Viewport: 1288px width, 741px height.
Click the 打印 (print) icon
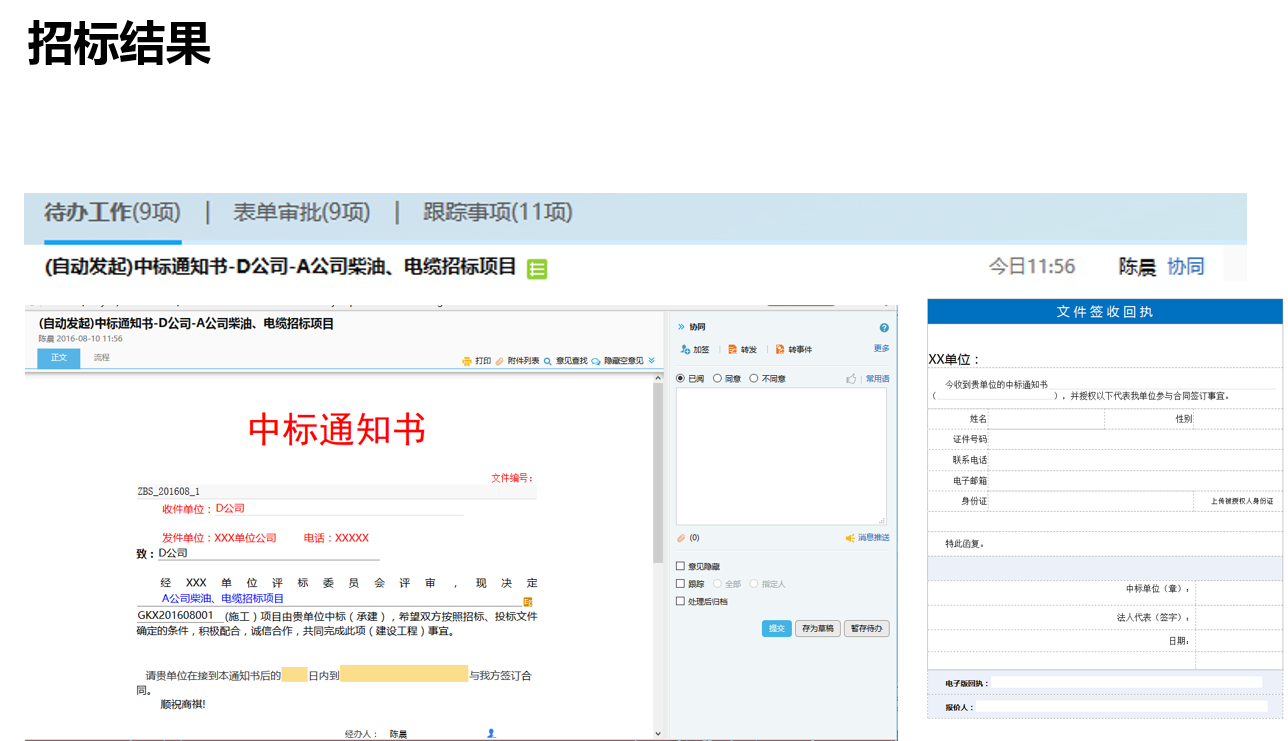point(467,361)
